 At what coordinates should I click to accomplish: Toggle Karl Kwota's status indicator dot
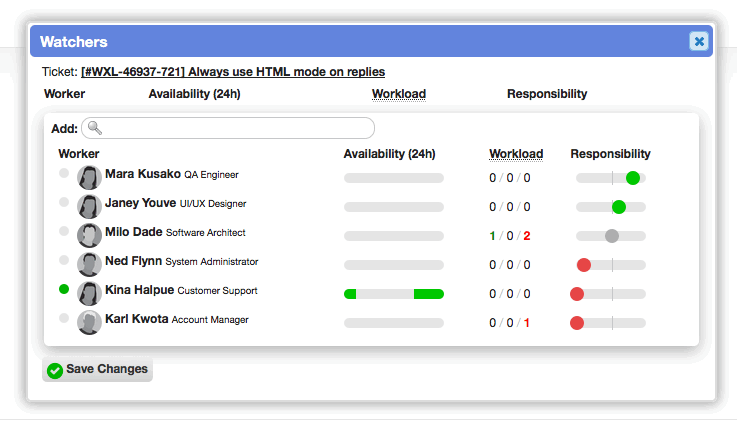64,318
